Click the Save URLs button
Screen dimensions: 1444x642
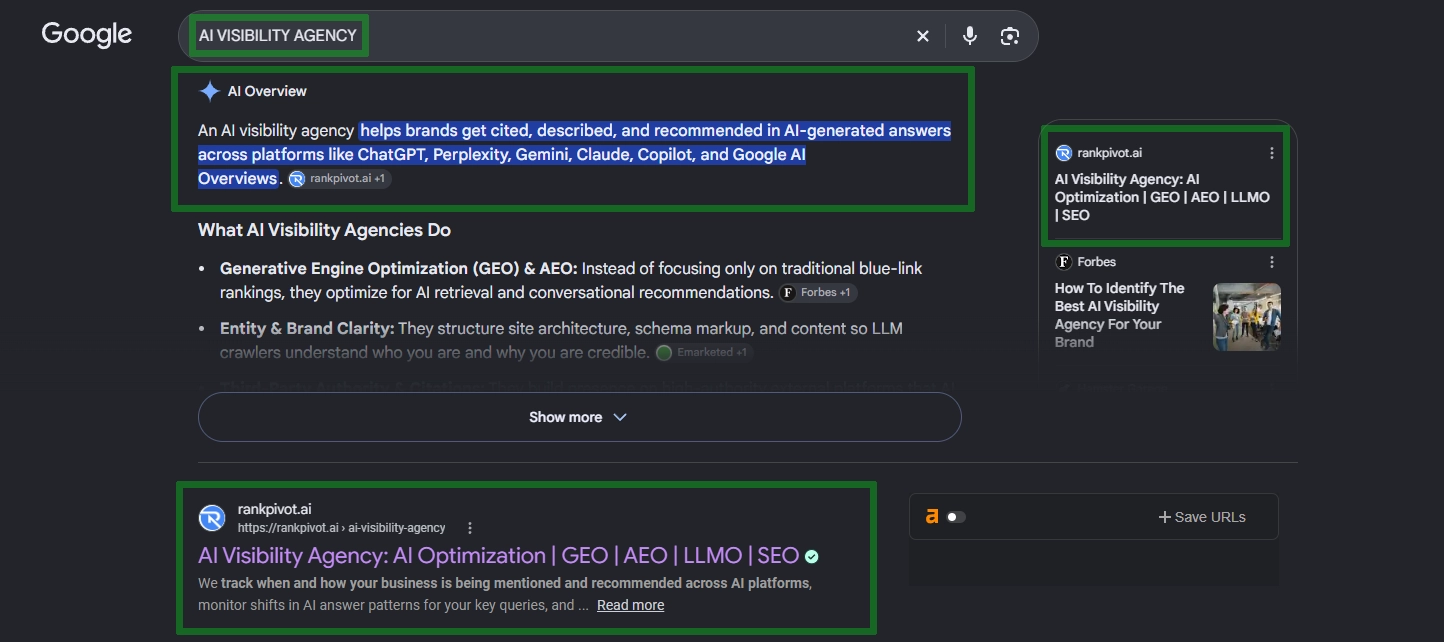(1202, 517)
